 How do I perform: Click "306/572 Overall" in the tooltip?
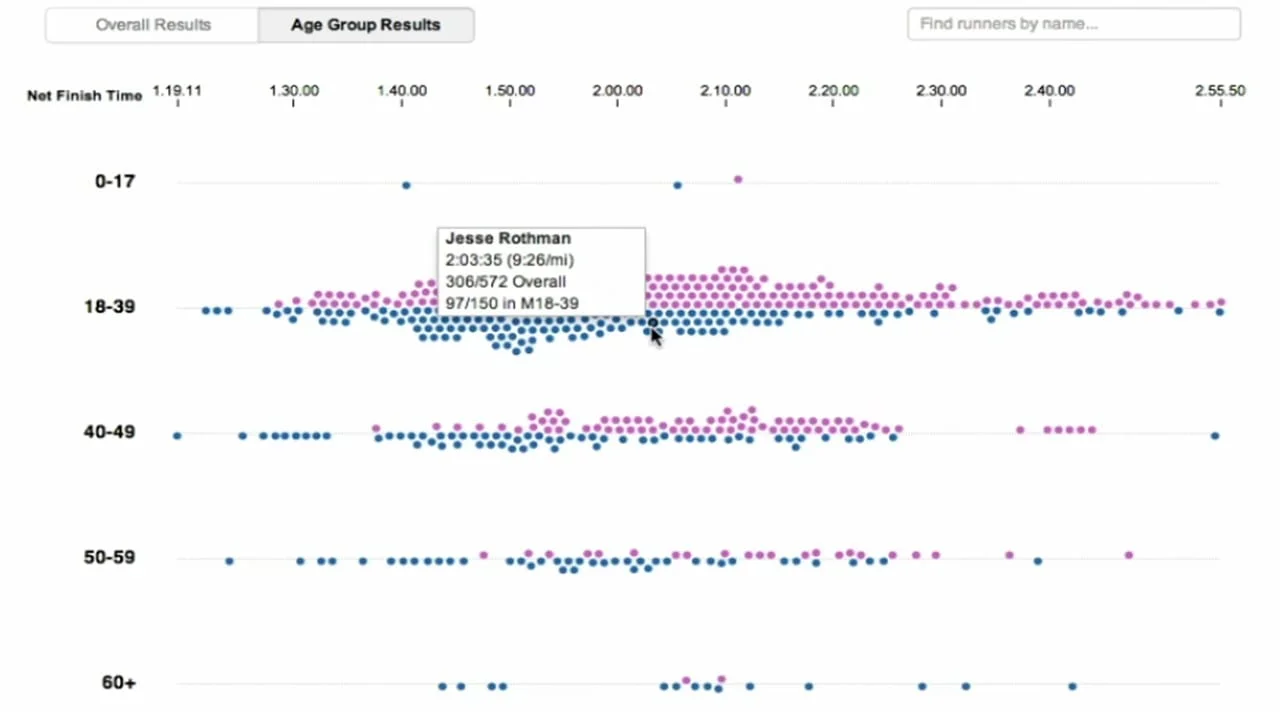point(505,282)
